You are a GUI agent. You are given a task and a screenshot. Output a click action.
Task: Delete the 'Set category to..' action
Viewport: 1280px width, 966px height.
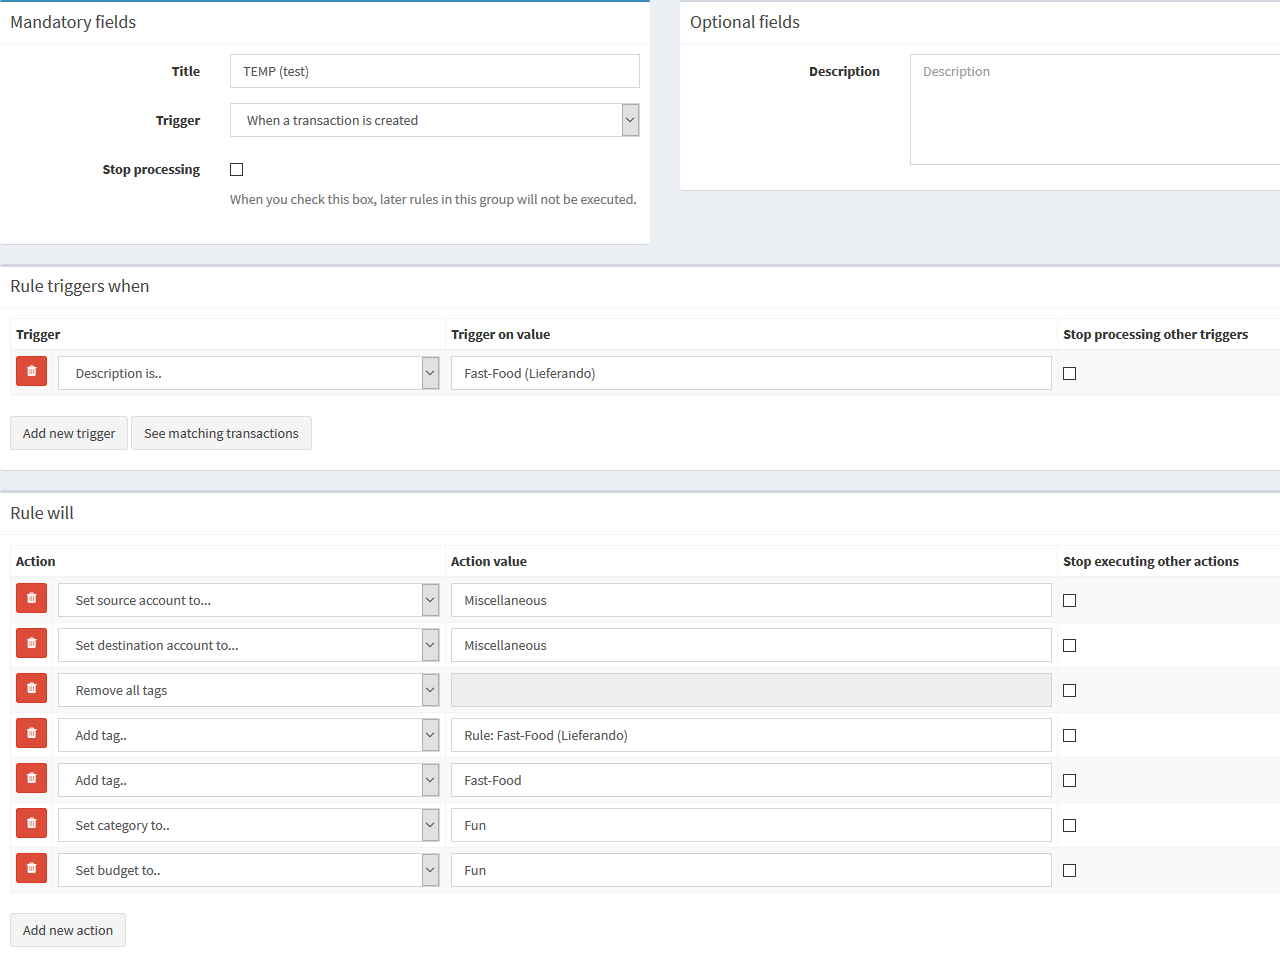(31, 822)
